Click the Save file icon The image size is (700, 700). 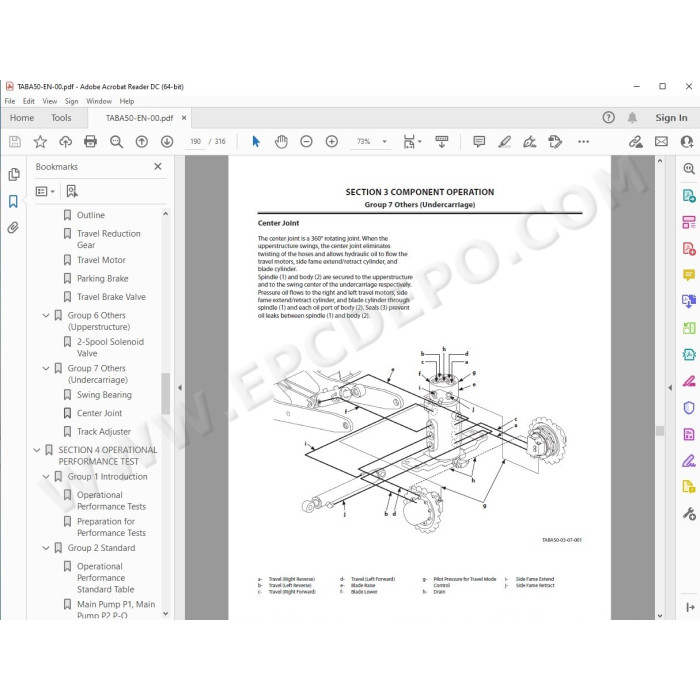click(15, 142)
